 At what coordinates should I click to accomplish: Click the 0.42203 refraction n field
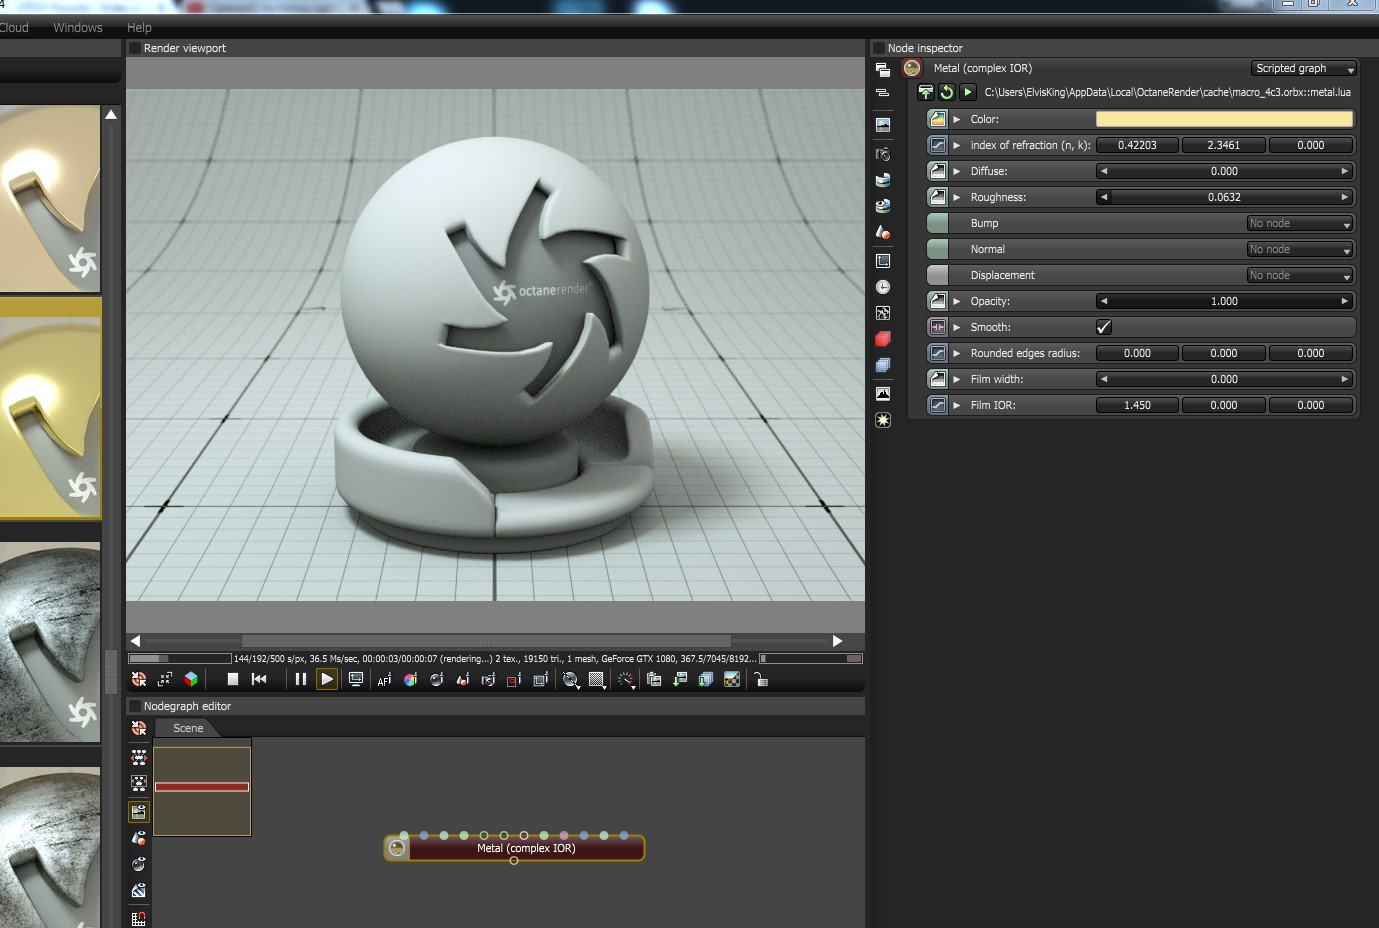click(x=1137, y=145)
